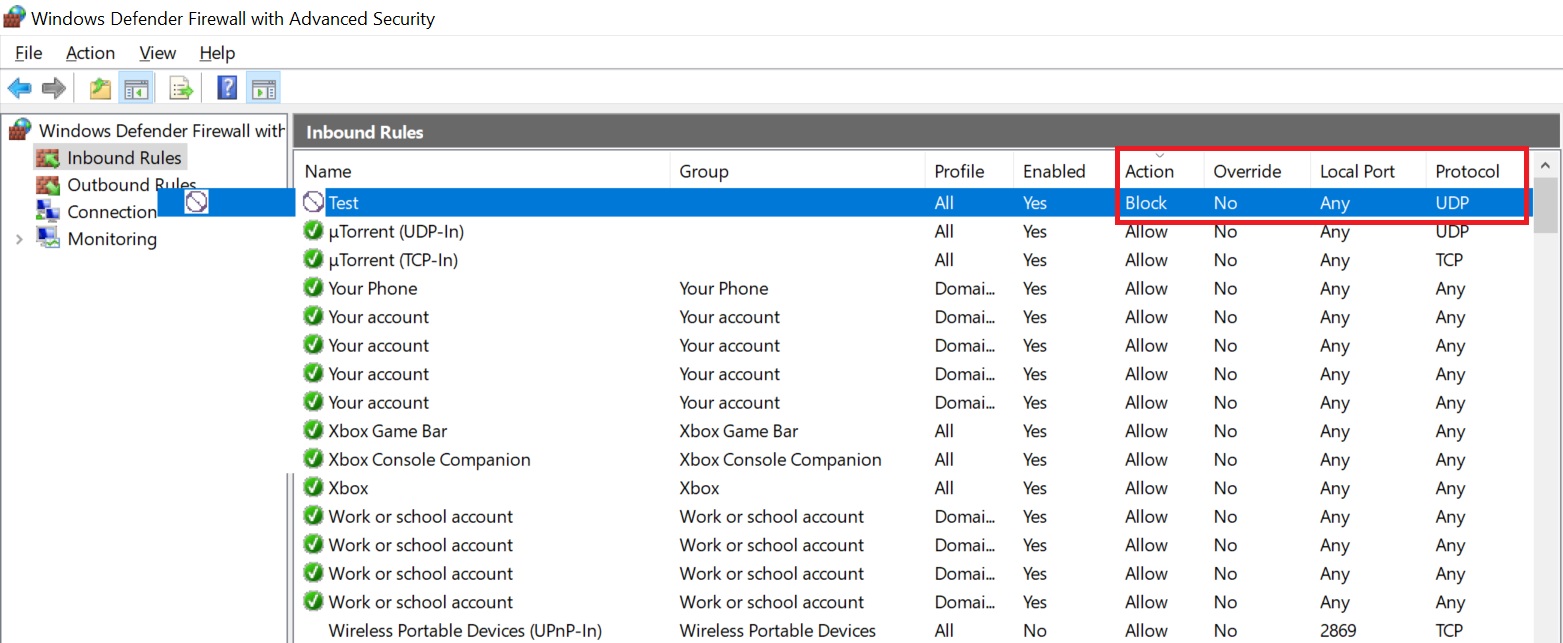Screen dimensions: 1563x643
Task: Expand the Monitoring tree node
Action: pyautogui.click(x=19, y=239)
